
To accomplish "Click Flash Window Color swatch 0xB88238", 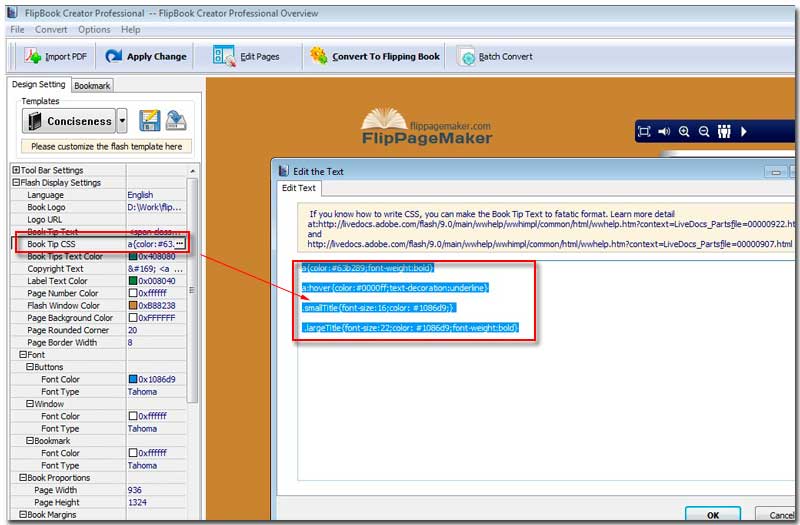I will [133, 305].
